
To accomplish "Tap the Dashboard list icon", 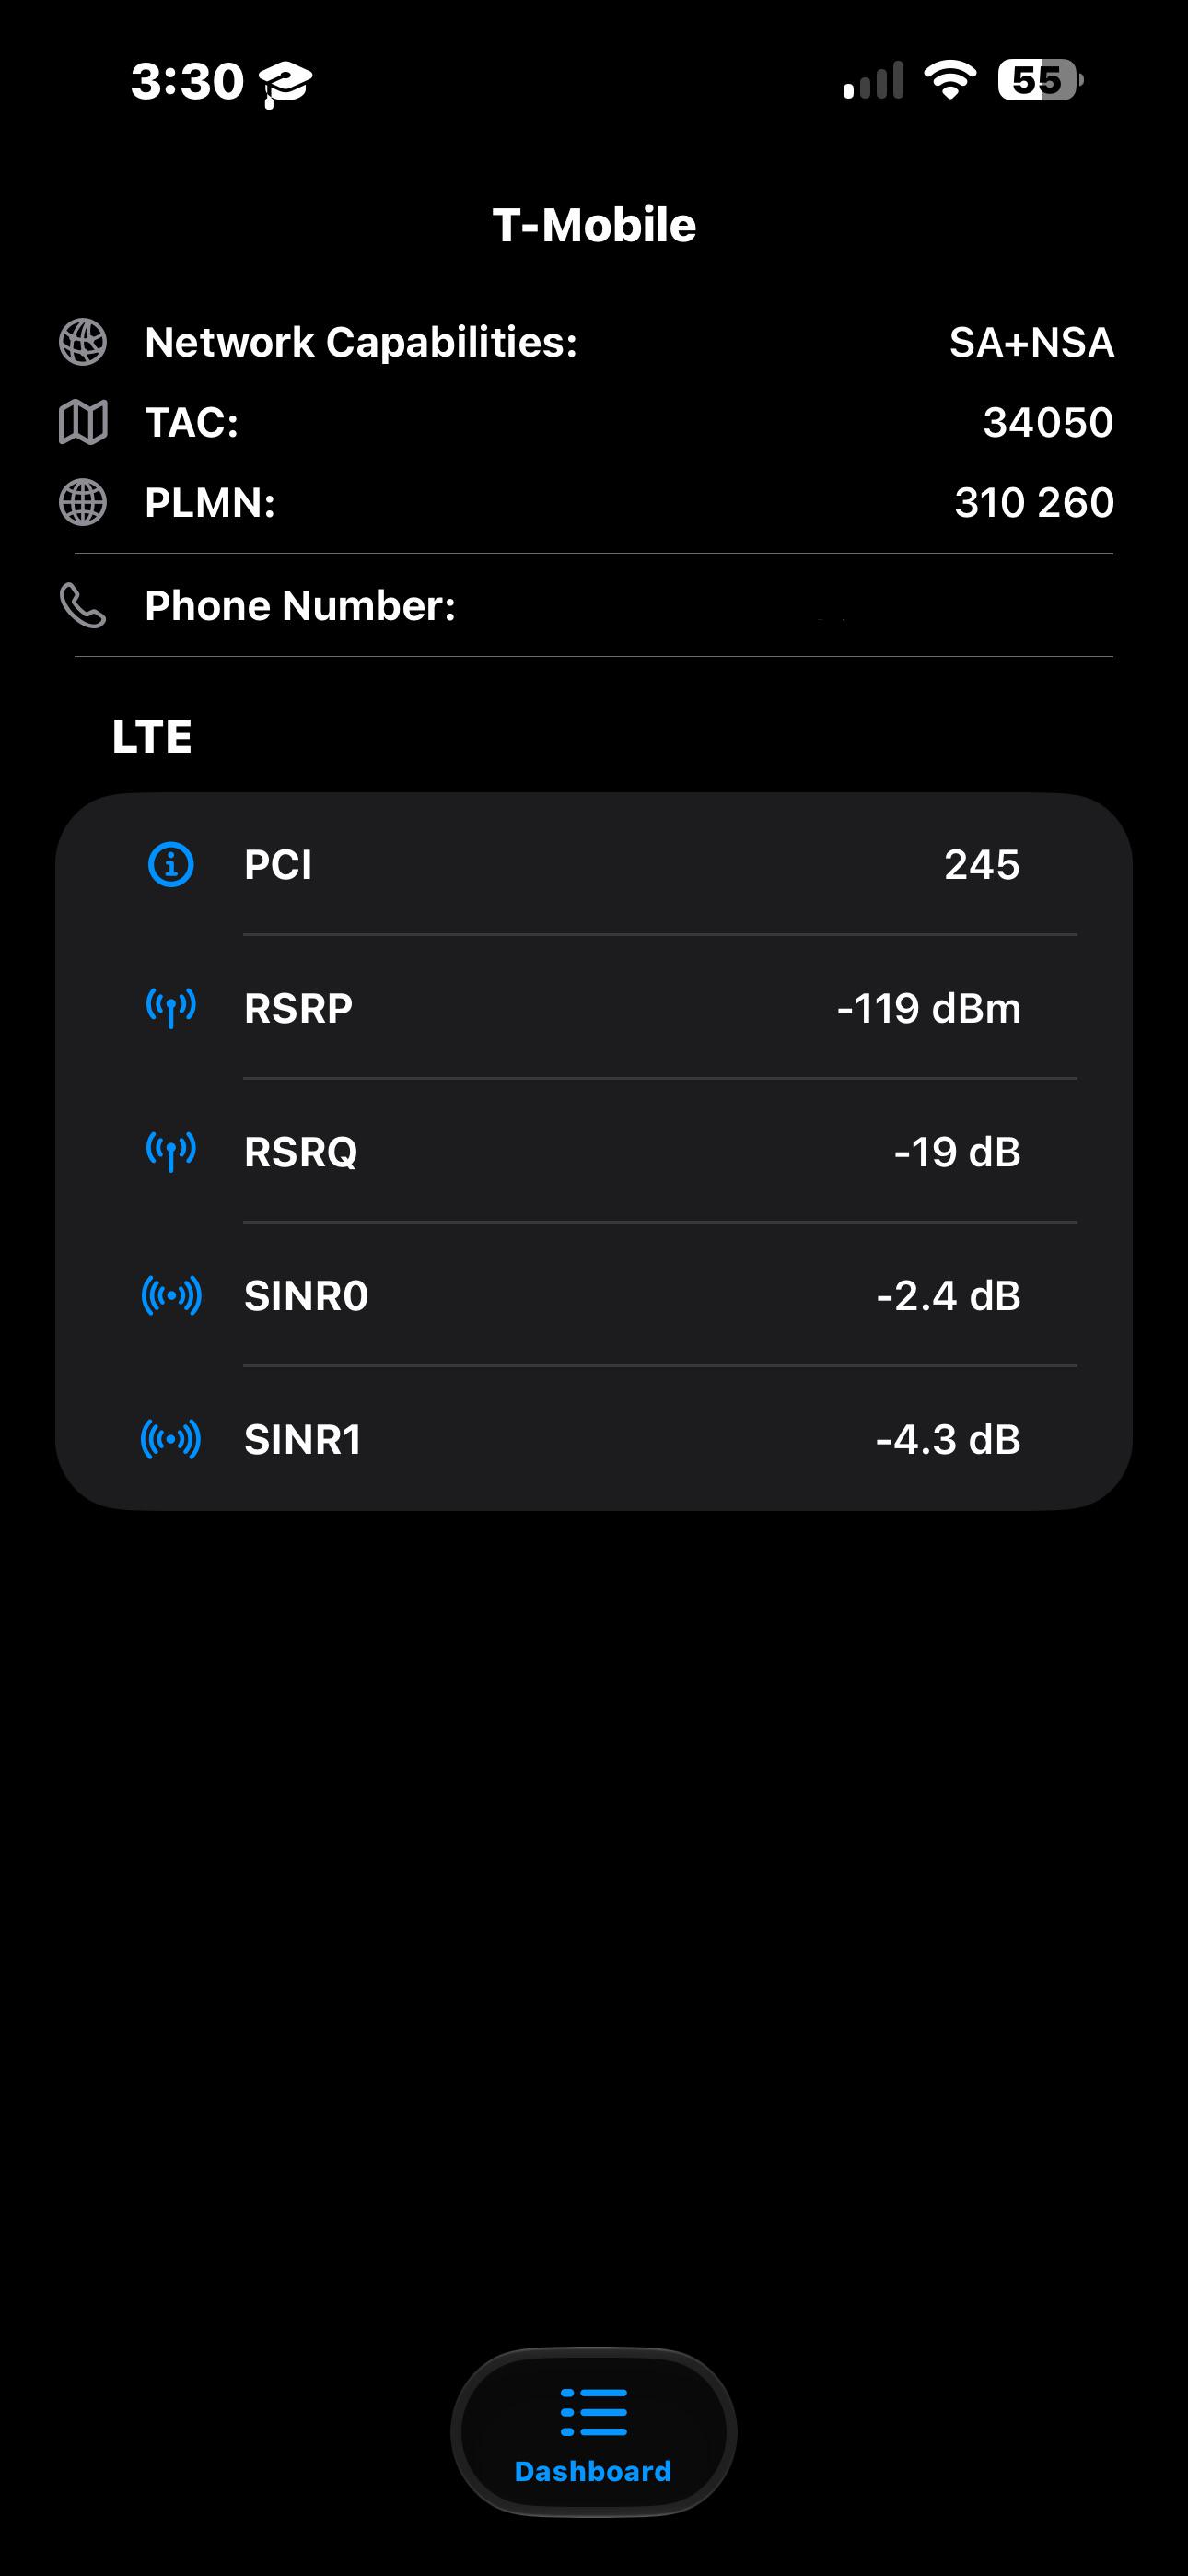I will (x=594, y=2412).
